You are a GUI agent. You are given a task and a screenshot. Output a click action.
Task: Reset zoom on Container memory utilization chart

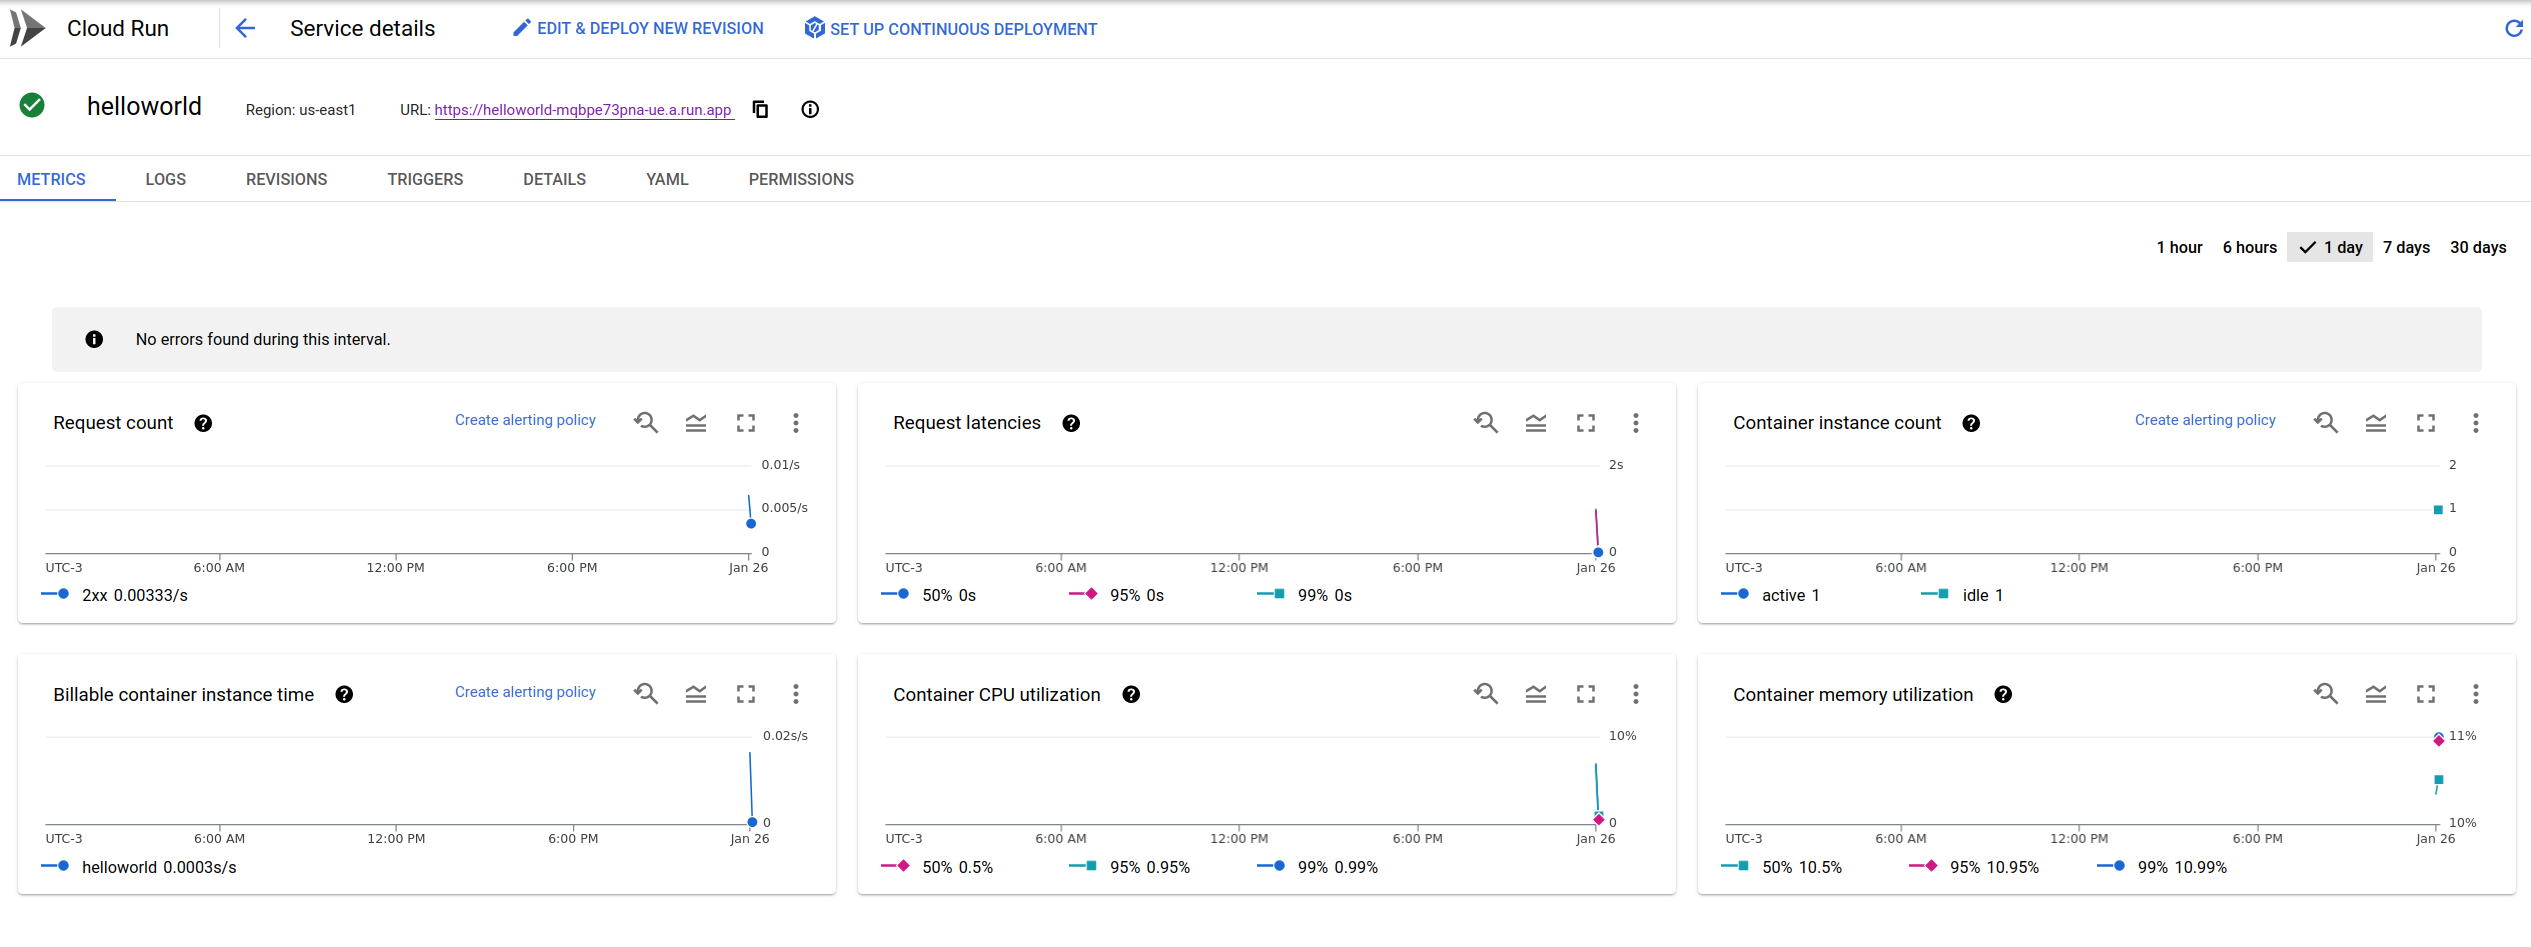(2326, 694)
